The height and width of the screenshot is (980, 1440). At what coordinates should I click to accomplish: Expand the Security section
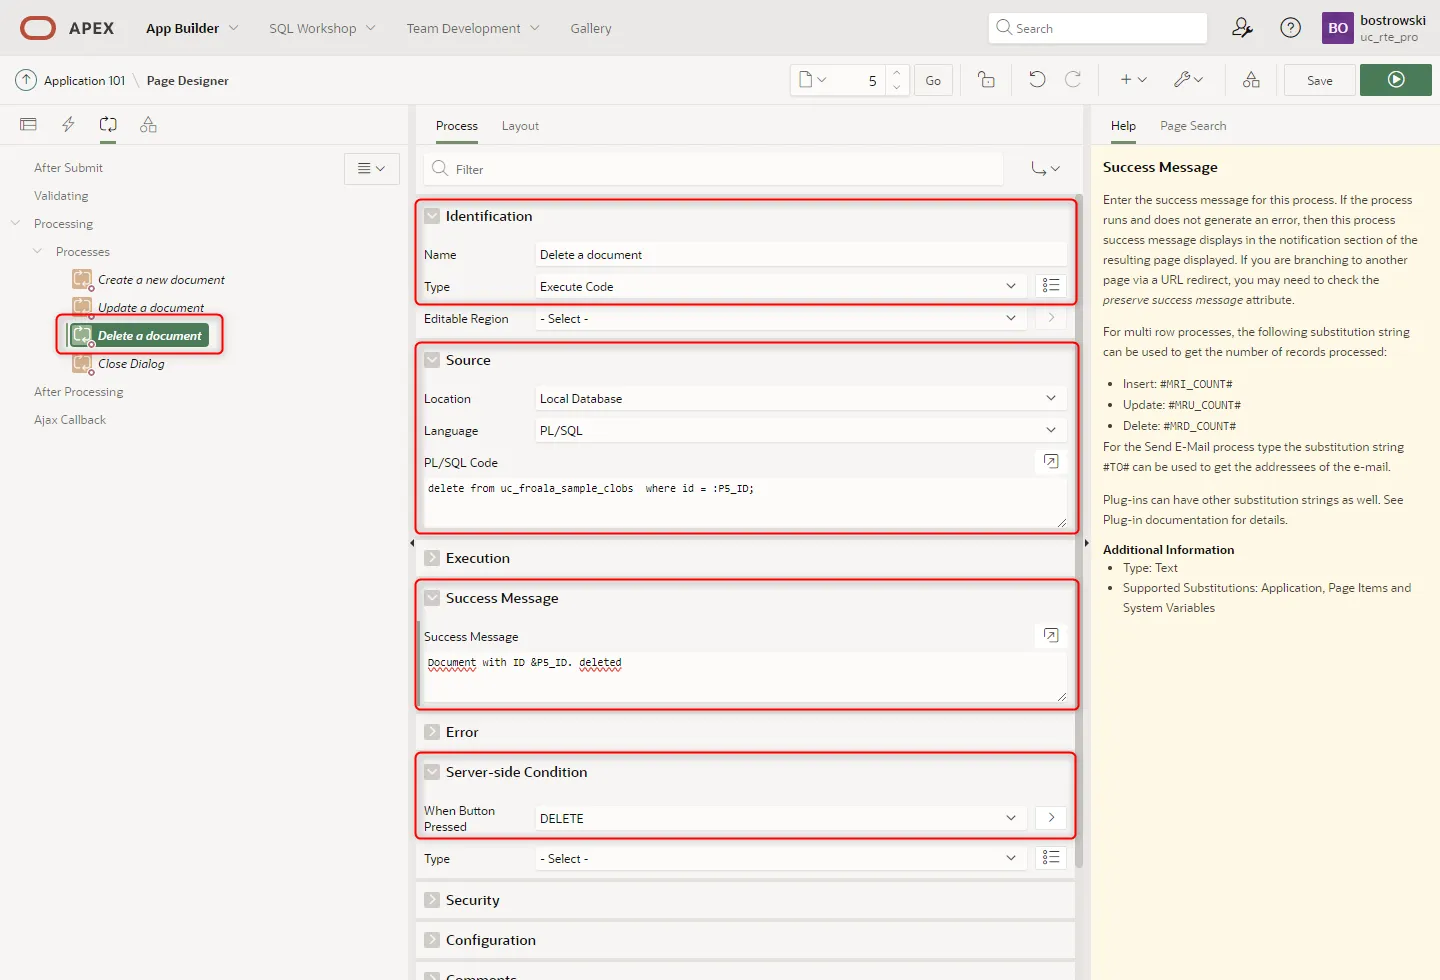pos(432,900)
